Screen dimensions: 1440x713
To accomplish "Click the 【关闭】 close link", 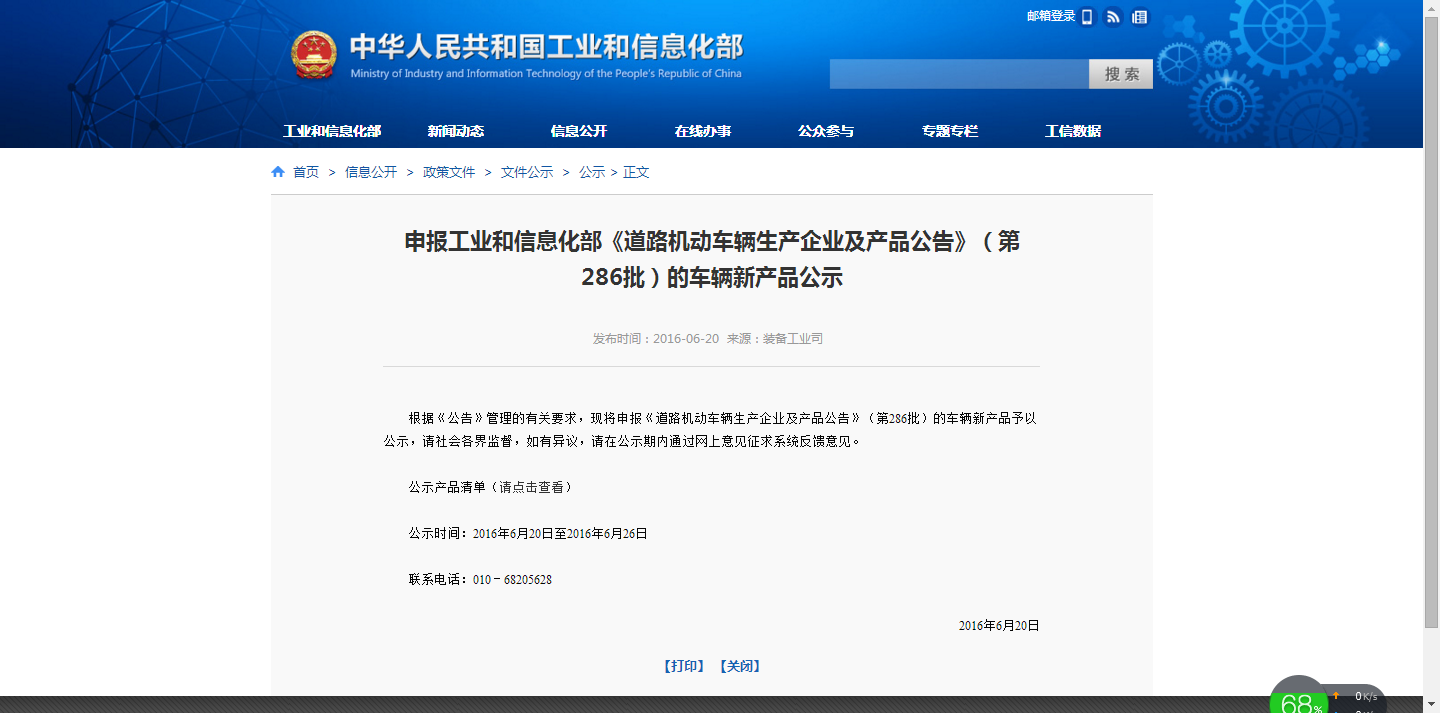I will click(740, 666).
